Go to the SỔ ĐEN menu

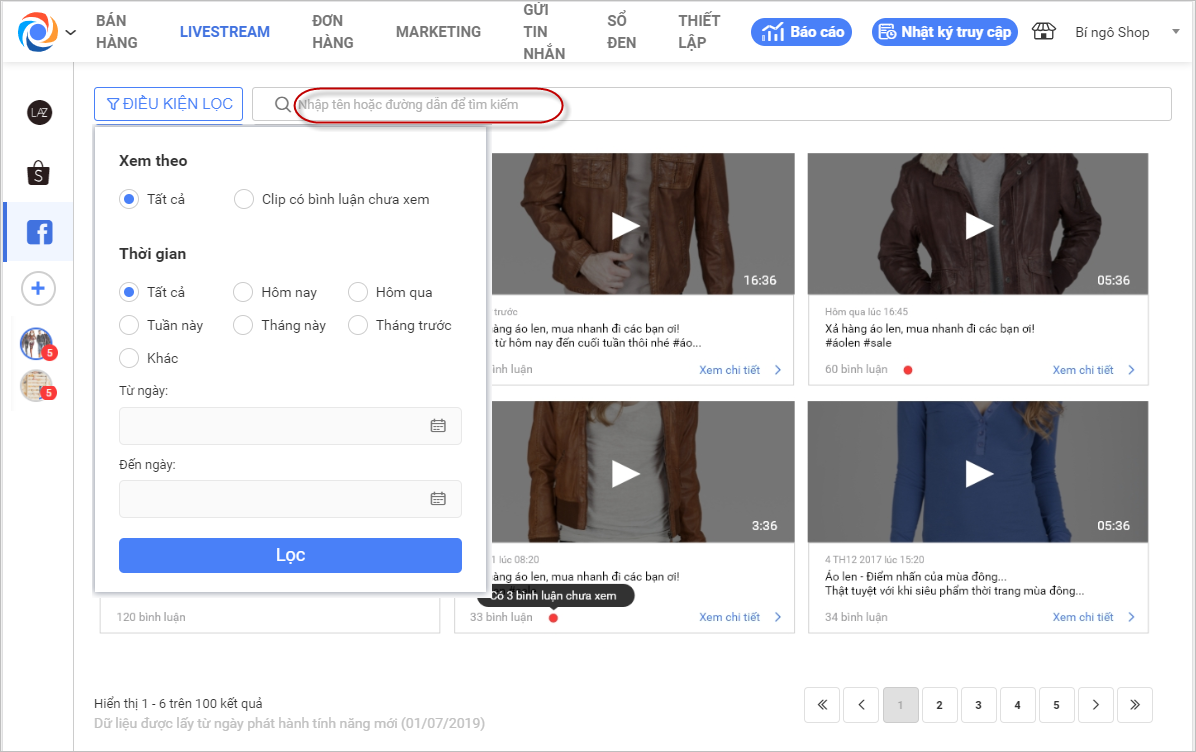coord(621,32)
